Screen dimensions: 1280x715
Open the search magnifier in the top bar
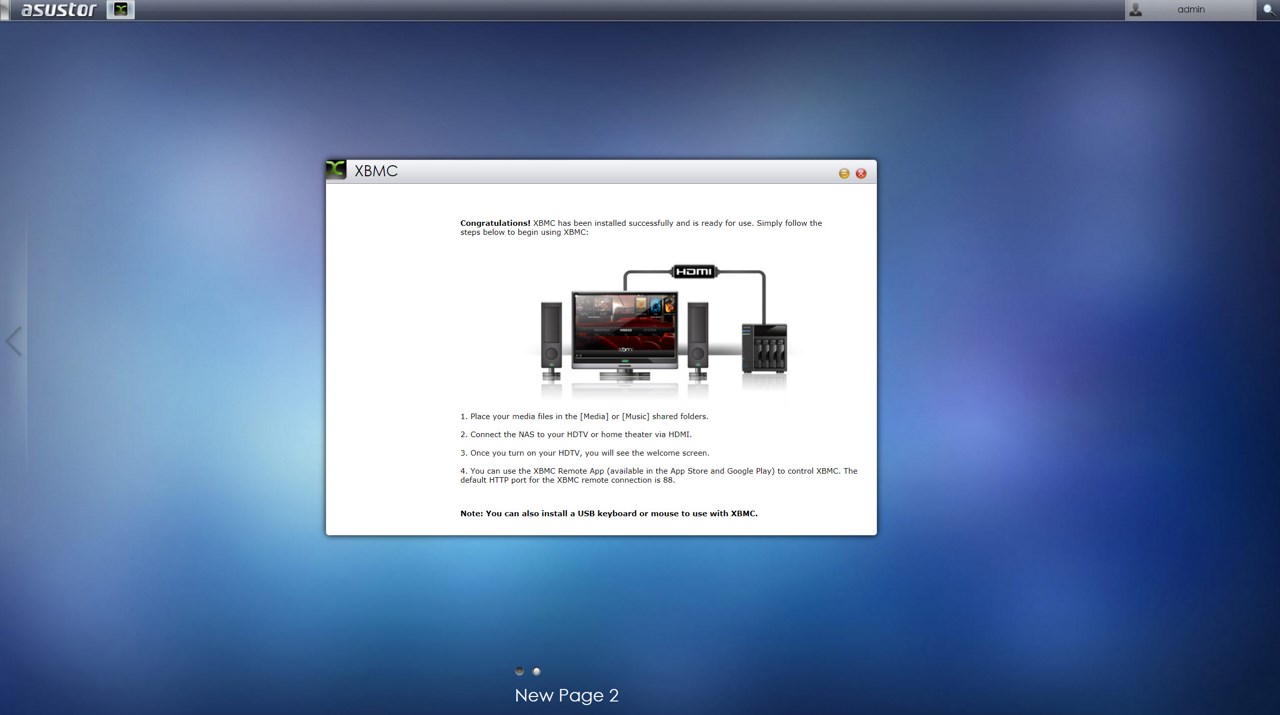click(1270, 10)
